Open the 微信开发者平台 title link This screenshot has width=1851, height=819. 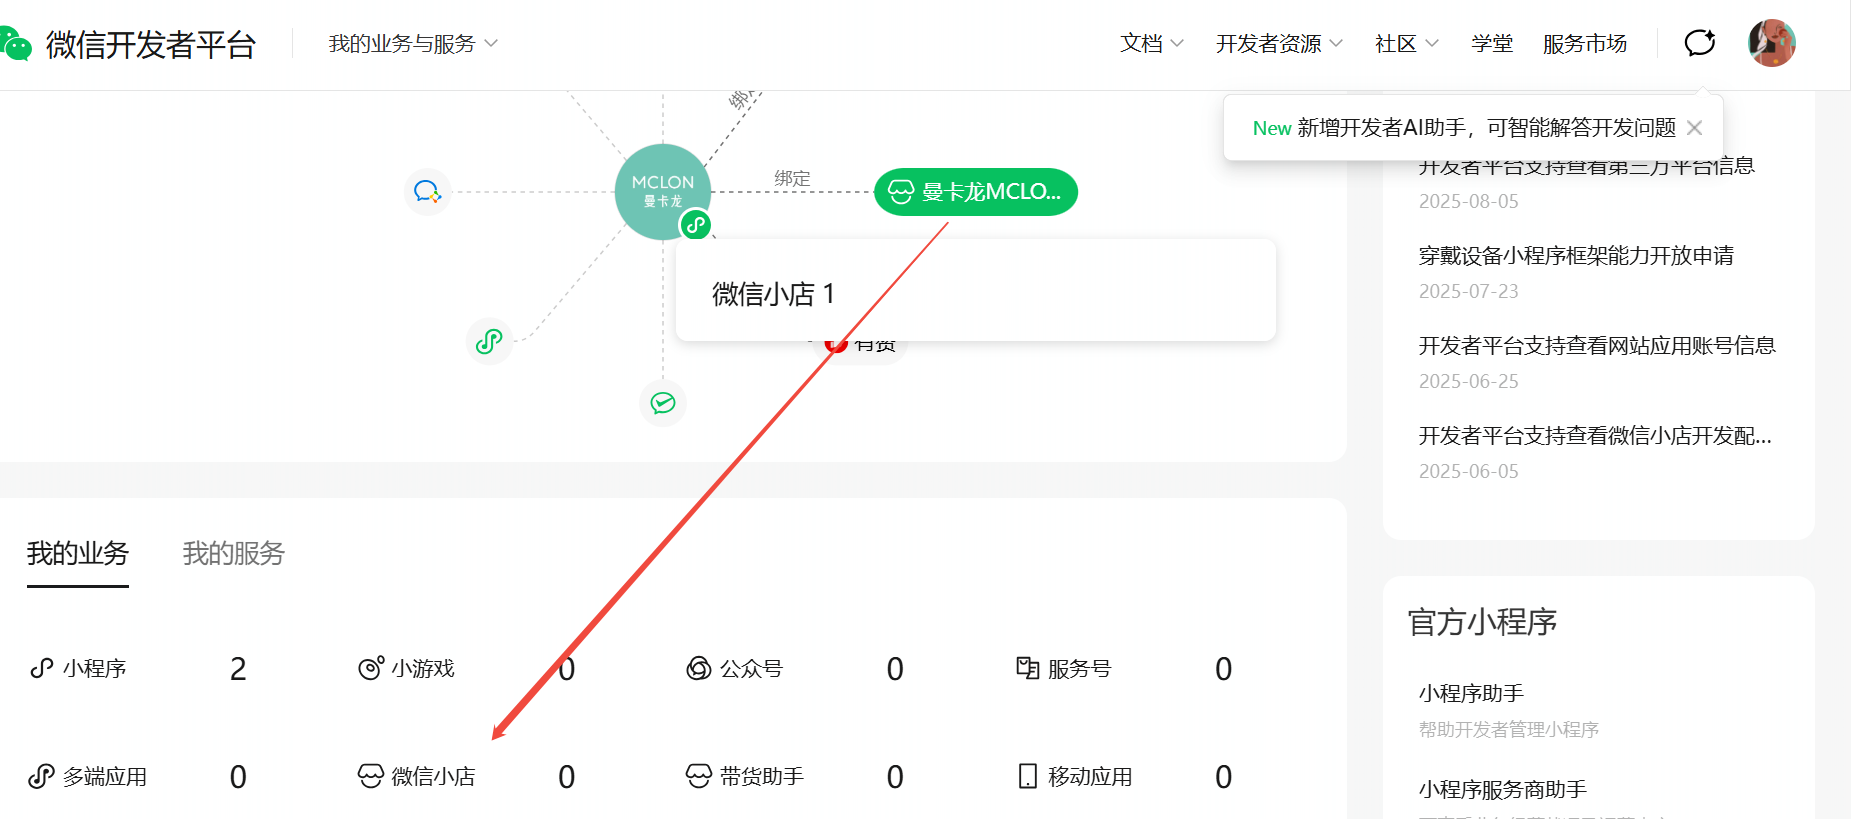point(151,45)
